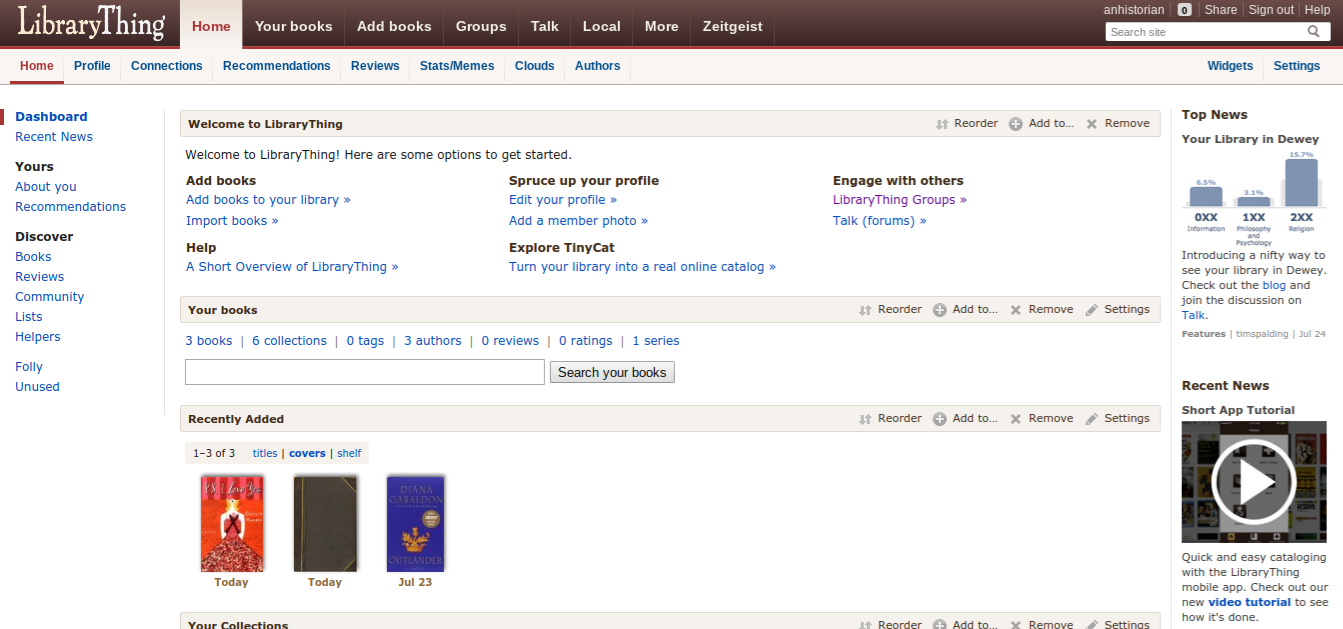
Task: Open the message count badge icon
Action: 1184,10
